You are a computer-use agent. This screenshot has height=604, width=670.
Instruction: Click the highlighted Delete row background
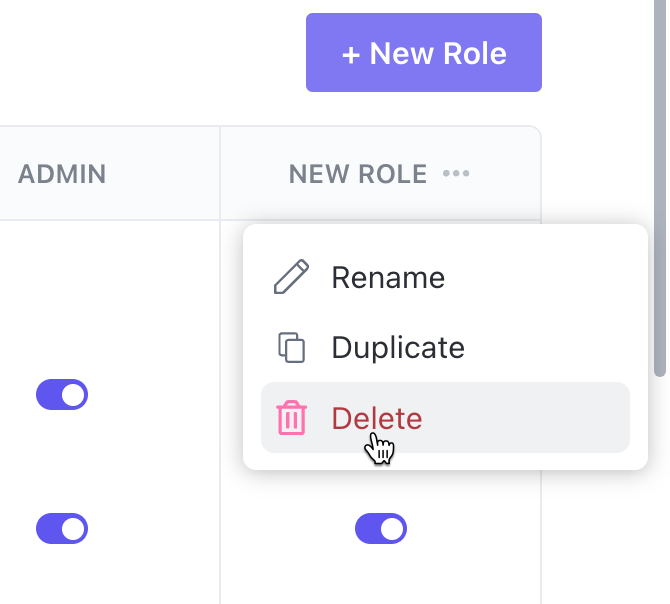[x=540, y=418]
